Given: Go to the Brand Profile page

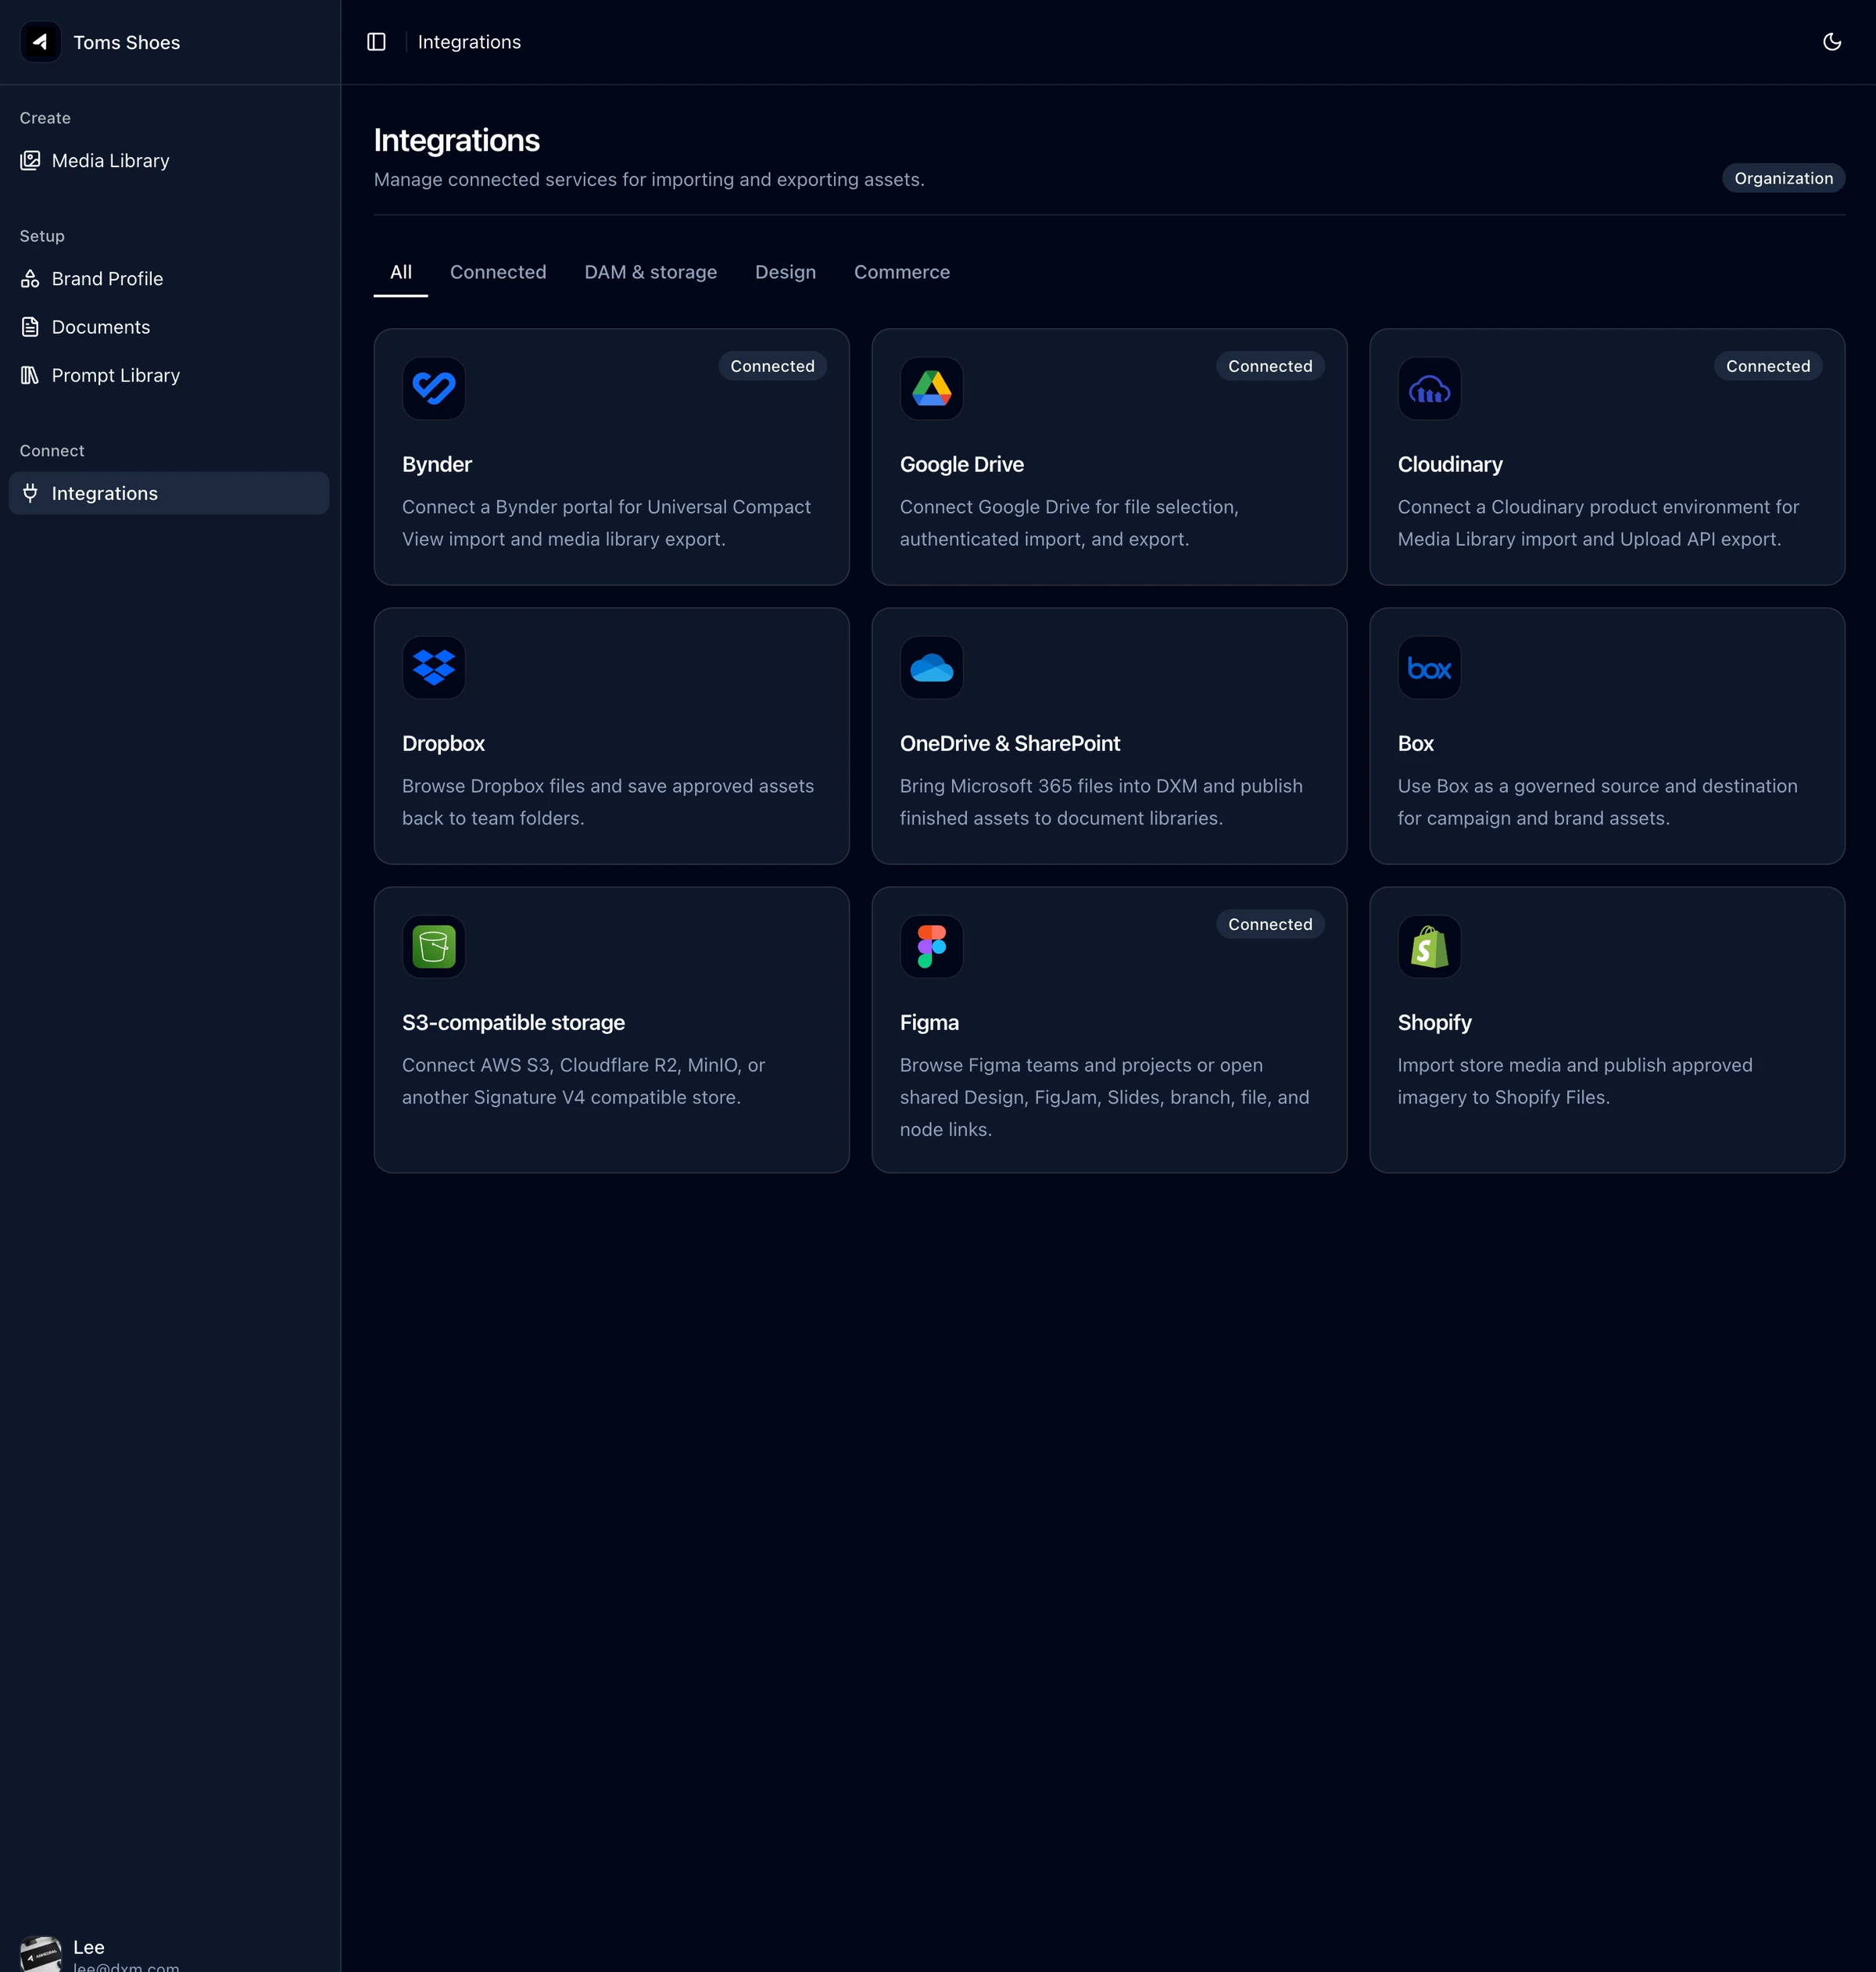Looking at the screenshot, I should (169, 279).
